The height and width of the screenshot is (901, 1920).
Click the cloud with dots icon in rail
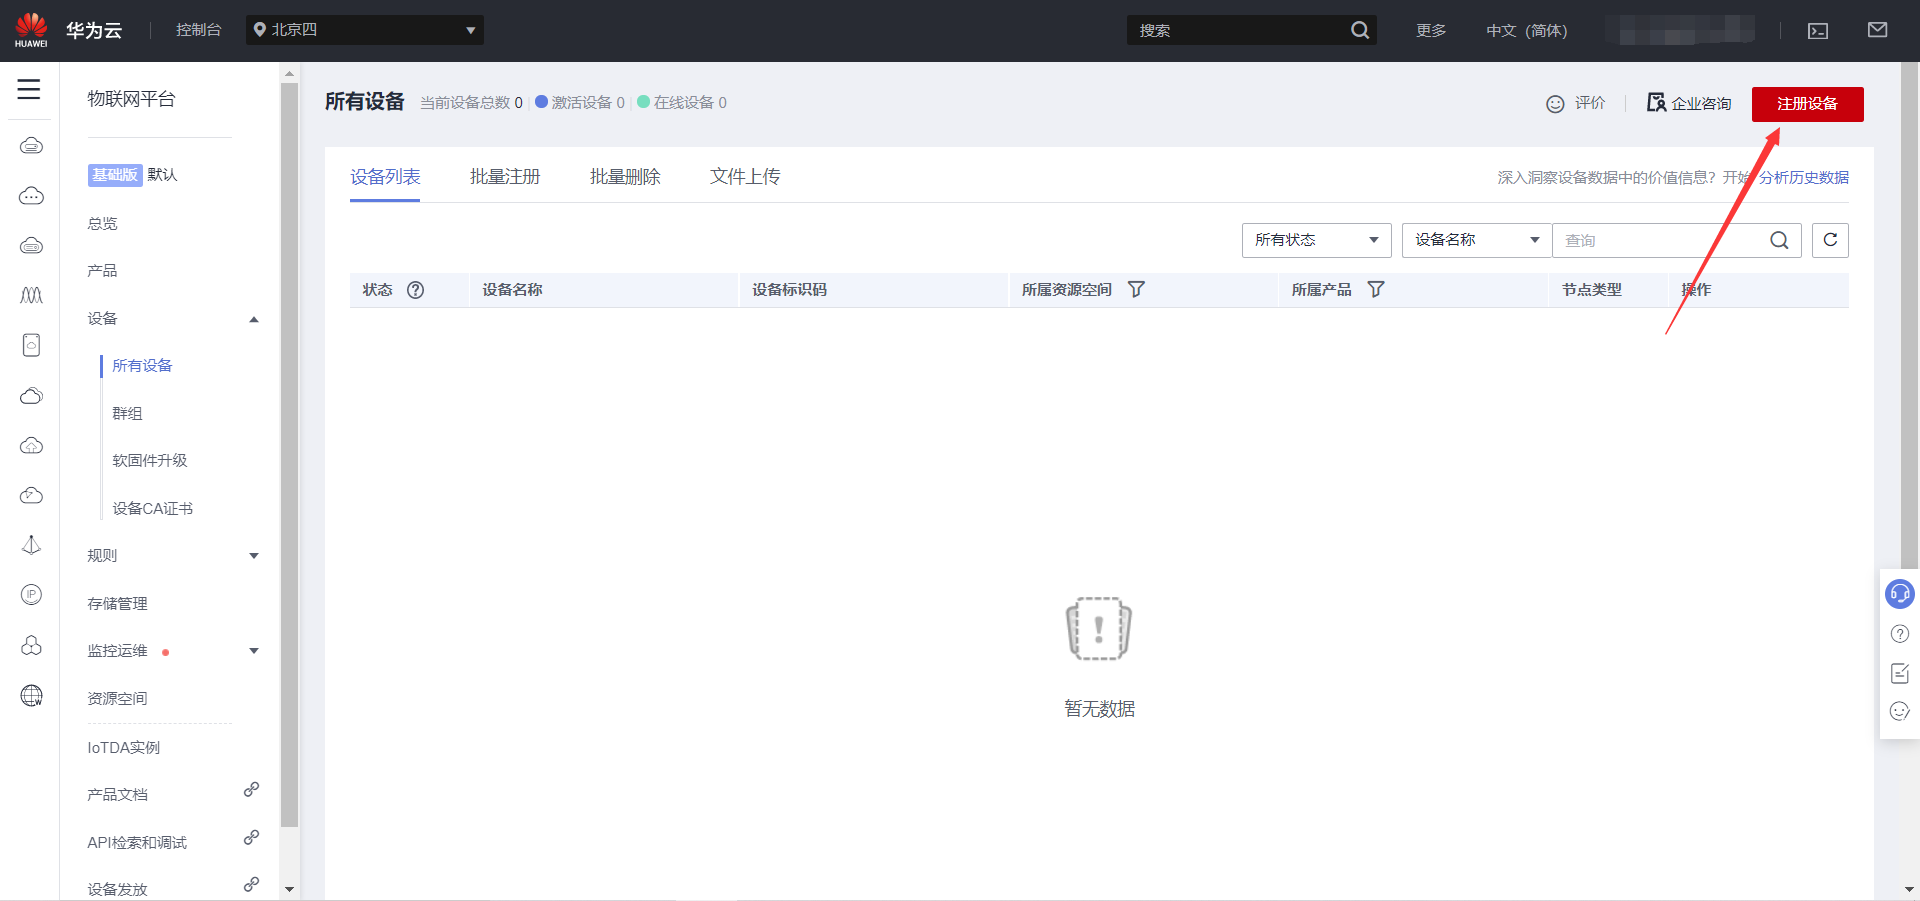tap(32, 196)
